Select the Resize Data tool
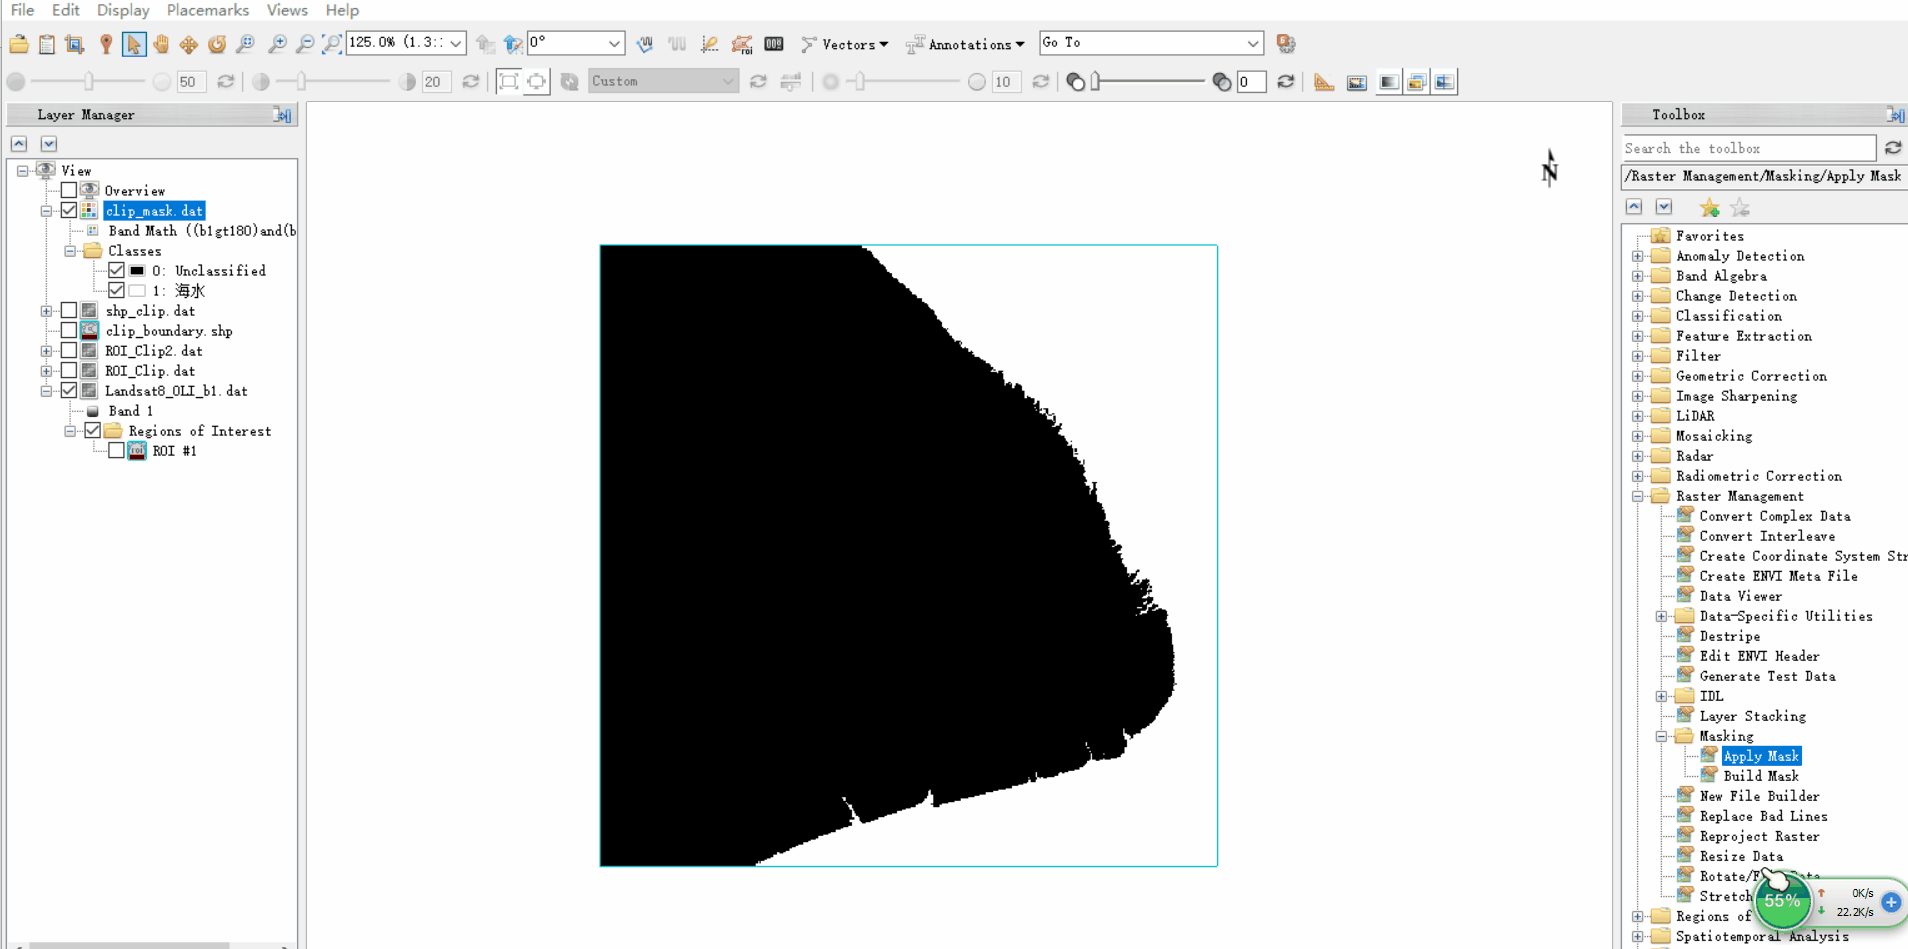 point(1741,856)
